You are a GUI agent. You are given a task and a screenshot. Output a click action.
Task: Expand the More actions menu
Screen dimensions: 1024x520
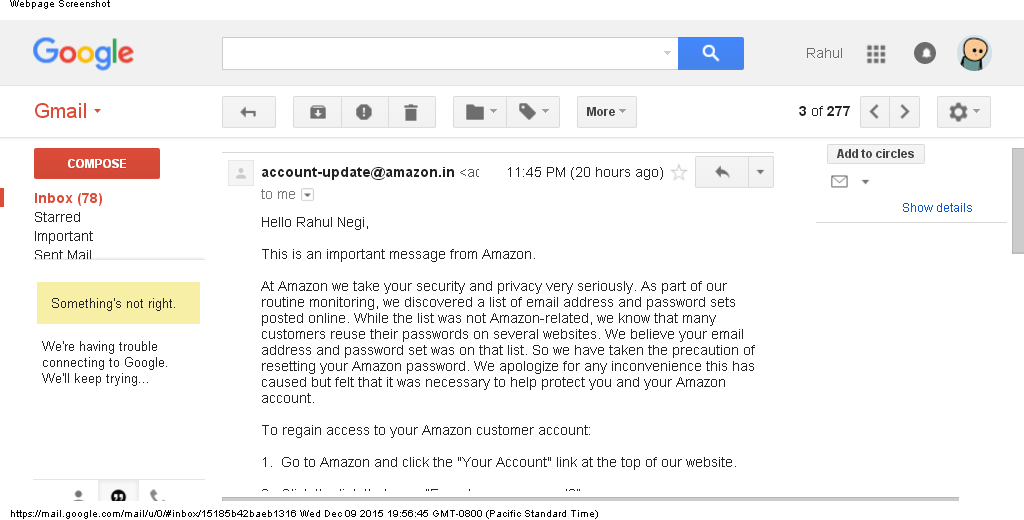coord(607,112)
